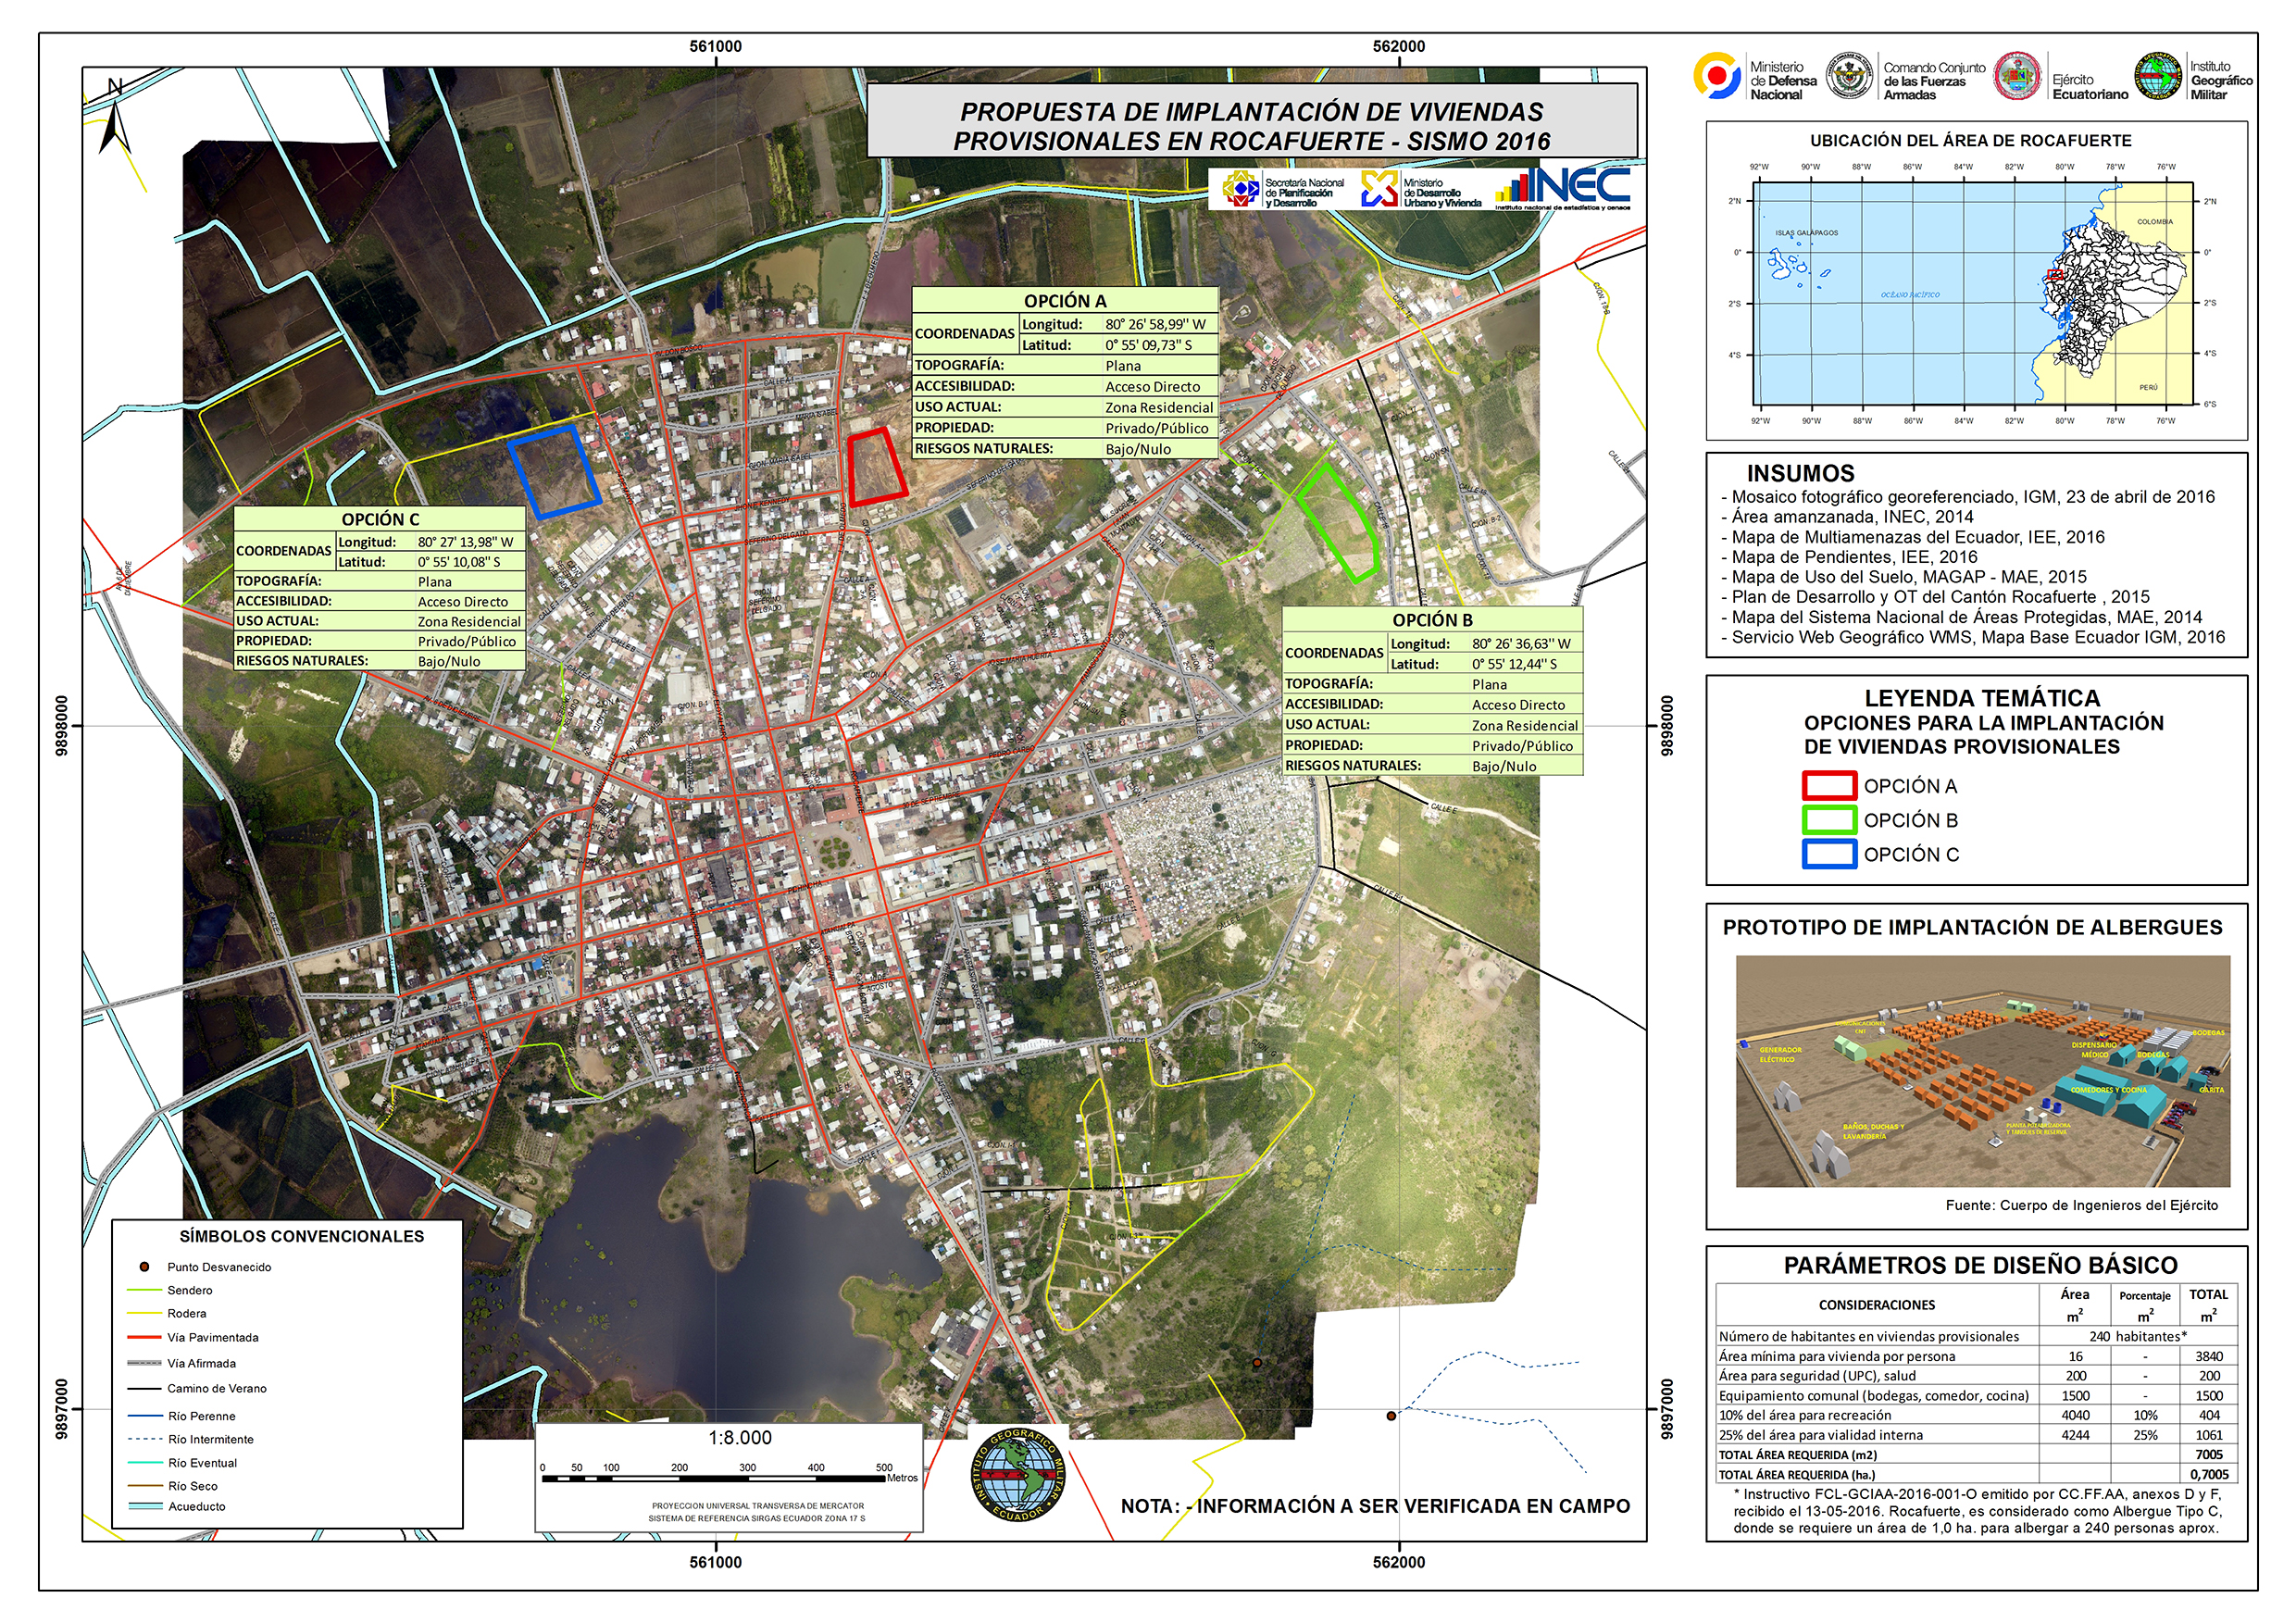Viewport: 2296px width, 1623px height.
Task: Click the Ministerio de Defensa Nacional logo
Action: tap(1717, 77)
